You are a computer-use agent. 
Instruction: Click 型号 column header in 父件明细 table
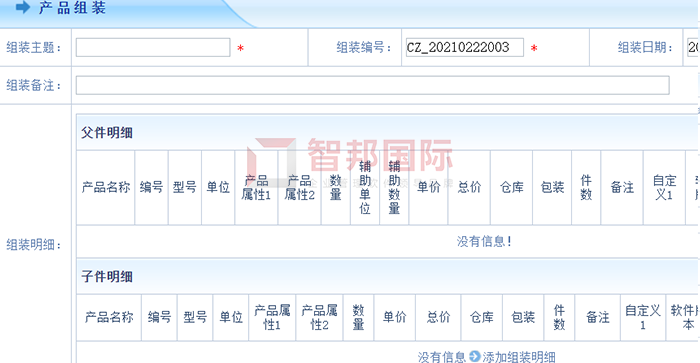coord(185,188)
